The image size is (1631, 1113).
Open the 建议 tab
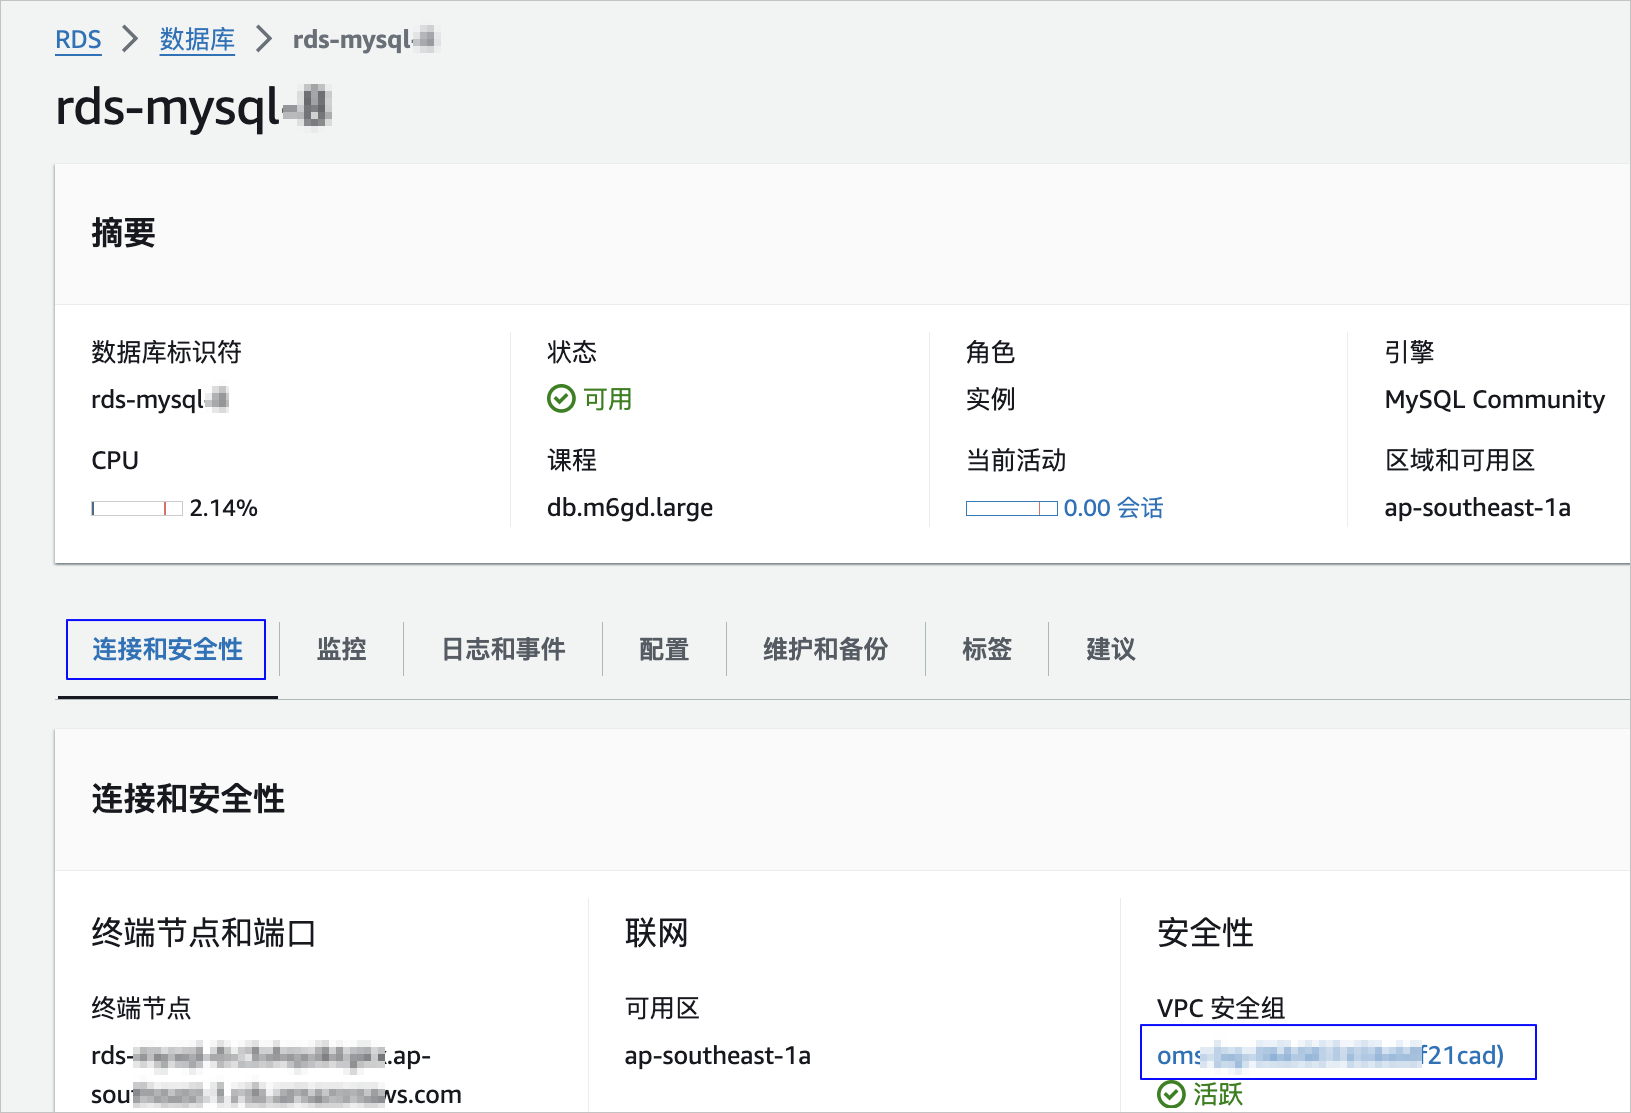1111,650
